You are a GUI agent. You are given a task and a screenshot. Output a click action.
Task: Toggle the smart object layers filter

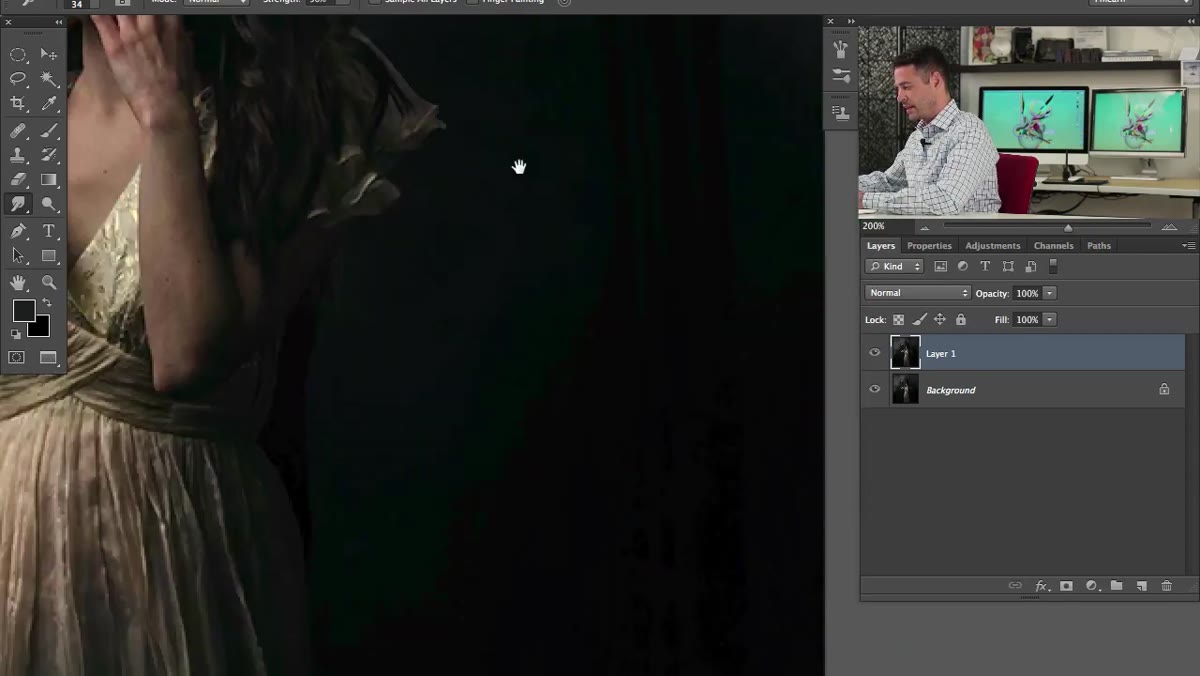(1030, 267)
